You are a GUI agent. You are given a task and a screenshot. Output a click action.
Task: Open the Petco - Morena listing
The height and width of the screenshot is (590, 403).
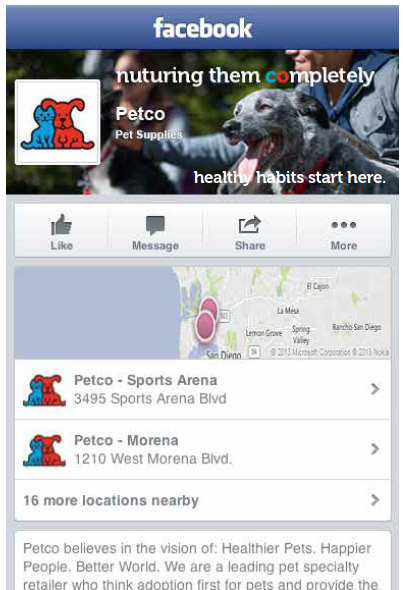(x=202, y=450)
